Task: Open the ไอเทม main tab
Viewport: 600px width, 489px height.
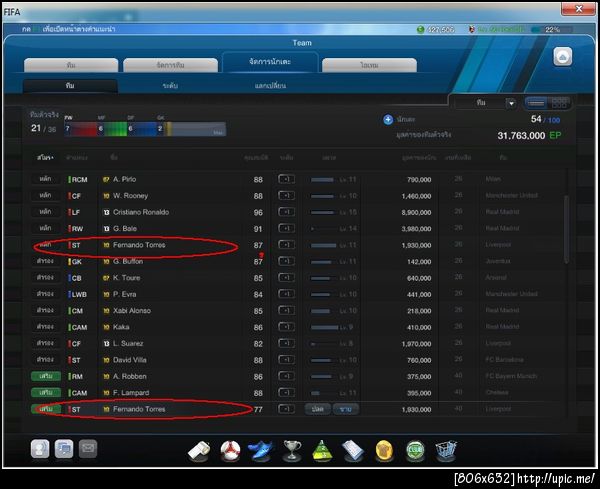Action: point(369,65)
